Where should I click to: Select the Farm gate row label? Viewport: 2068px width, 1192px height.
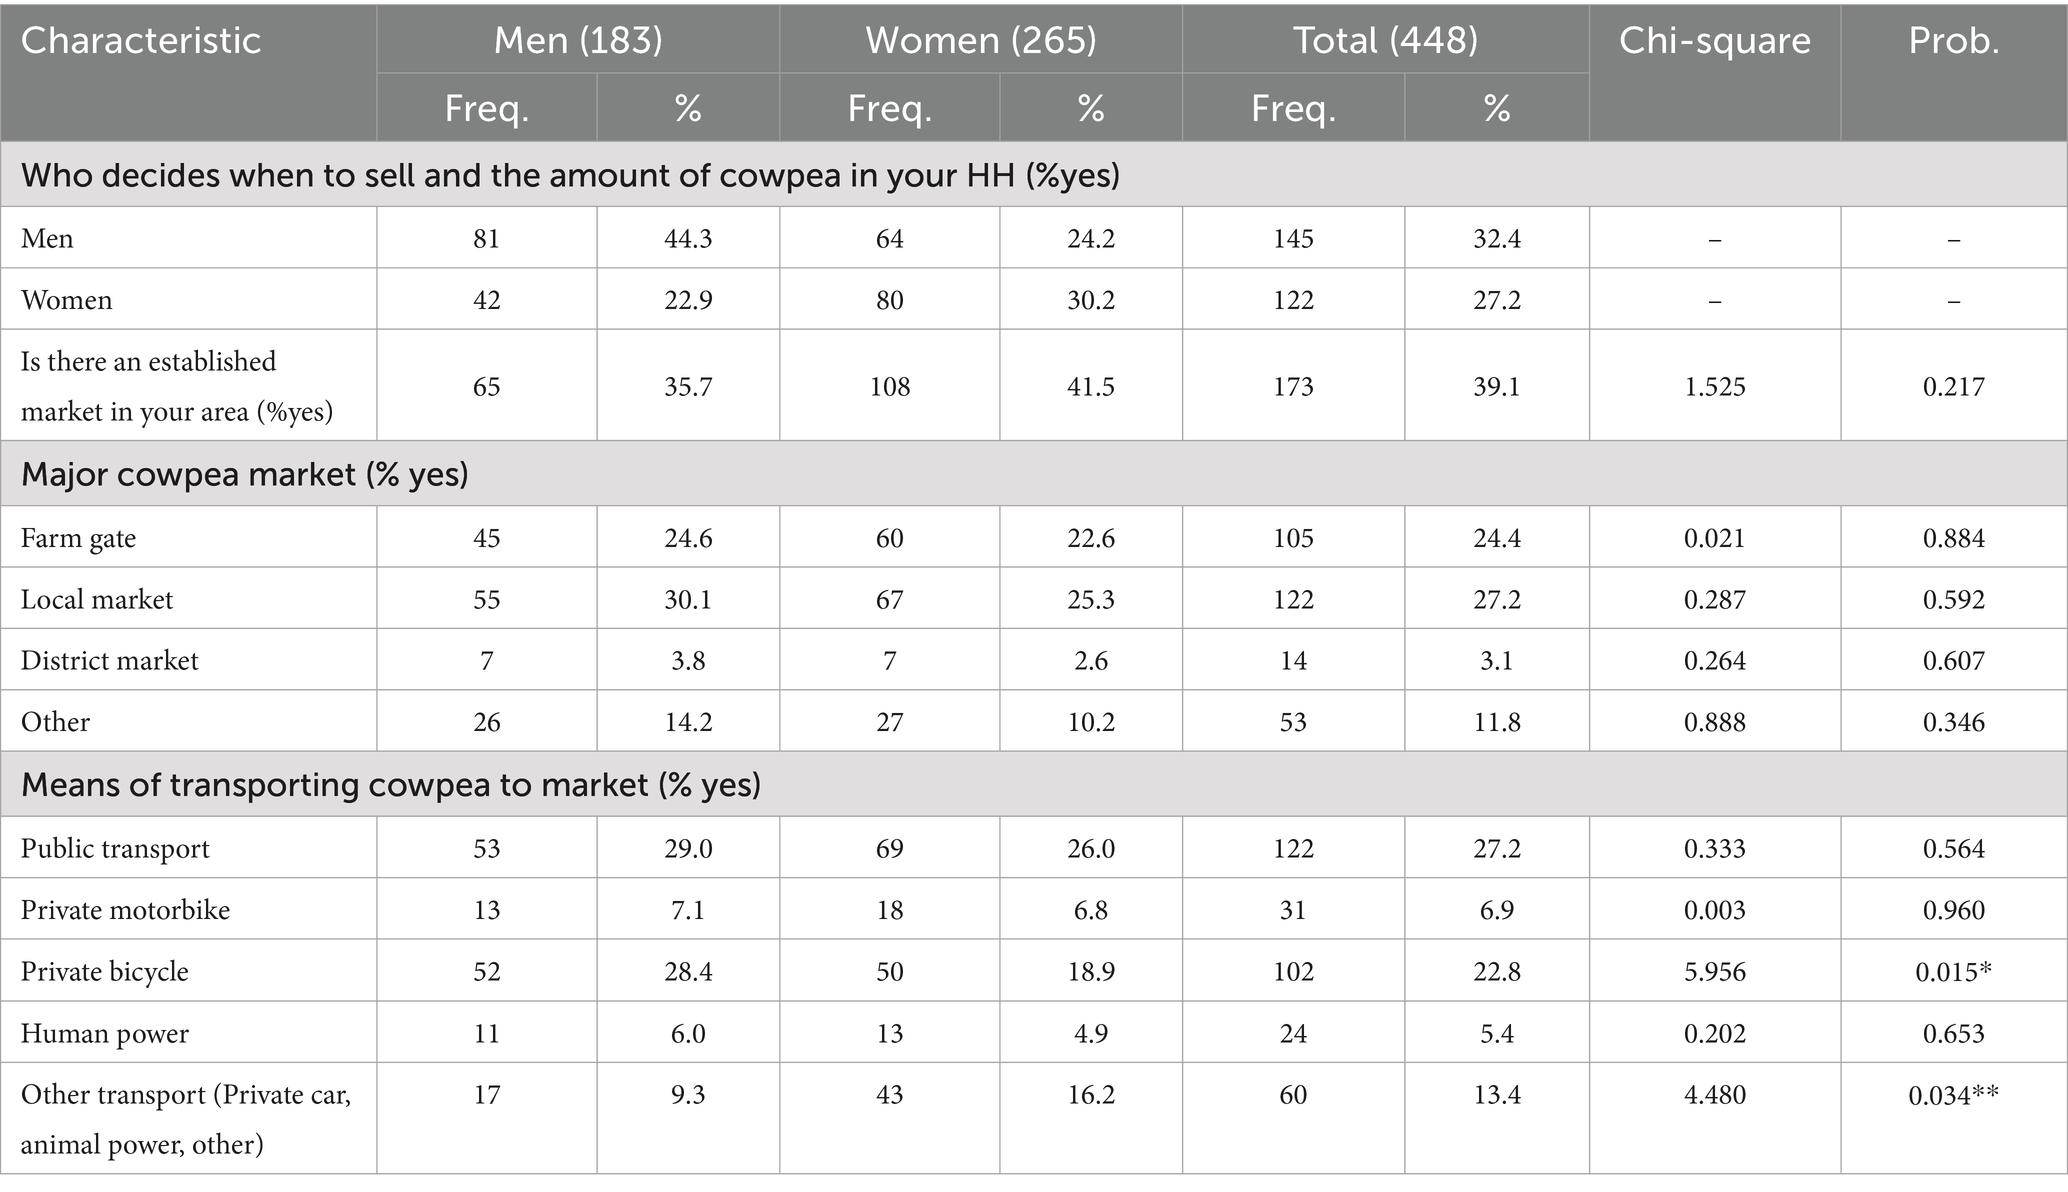coord(78,538)
